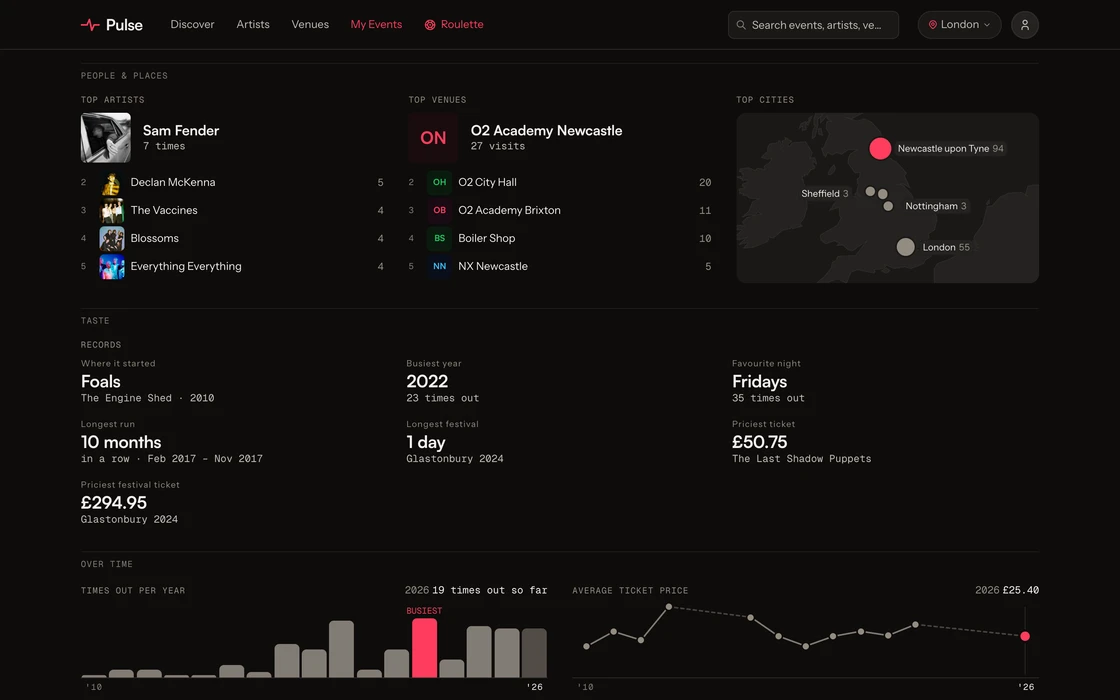Click the search magnifier icon
The height and width of the screenshot is (700, 1120).
[741, 25]
